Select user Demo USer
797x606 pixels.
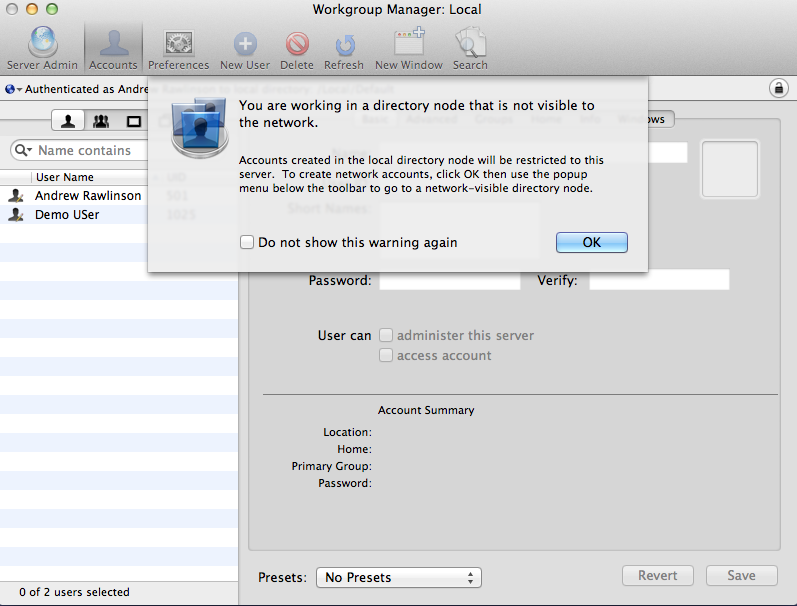tap(67, 215)
